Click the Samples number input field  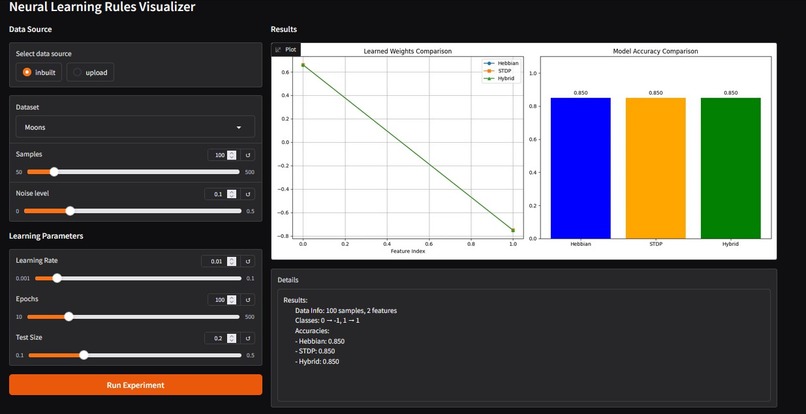pos(223,155)
